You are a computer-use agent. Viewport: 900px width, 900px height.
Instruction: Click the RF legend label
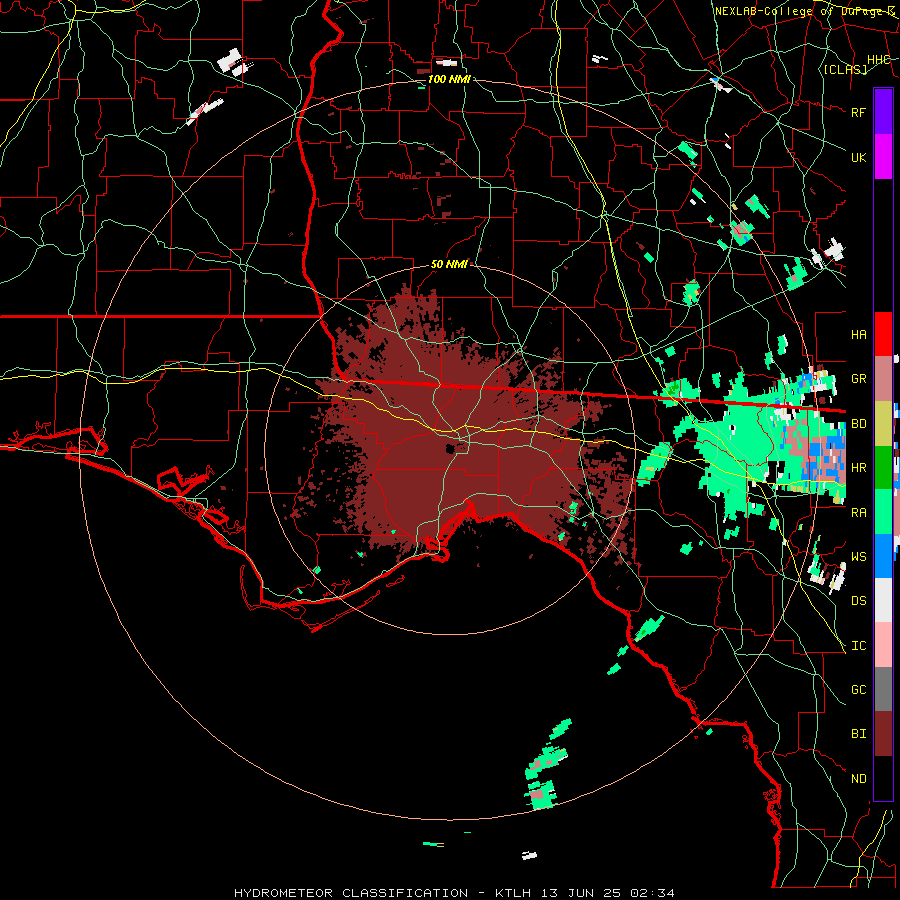point(858,112)
